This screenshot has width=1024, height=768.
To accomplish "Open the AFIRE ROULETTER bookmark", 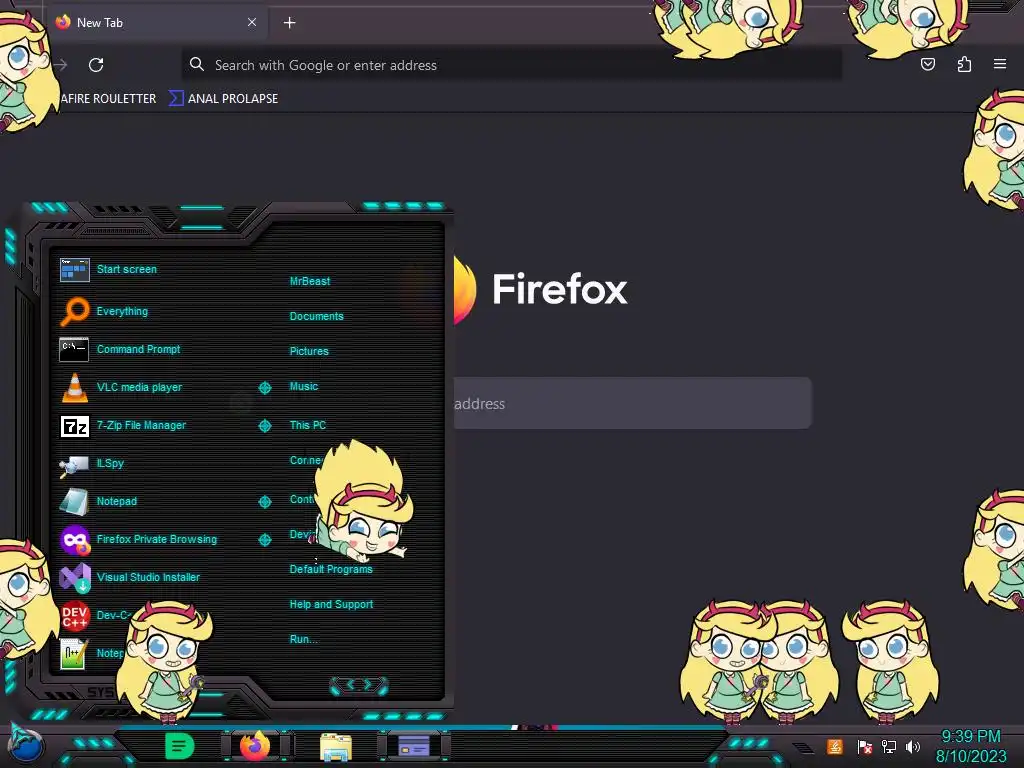I will click(x=108, y=99).
